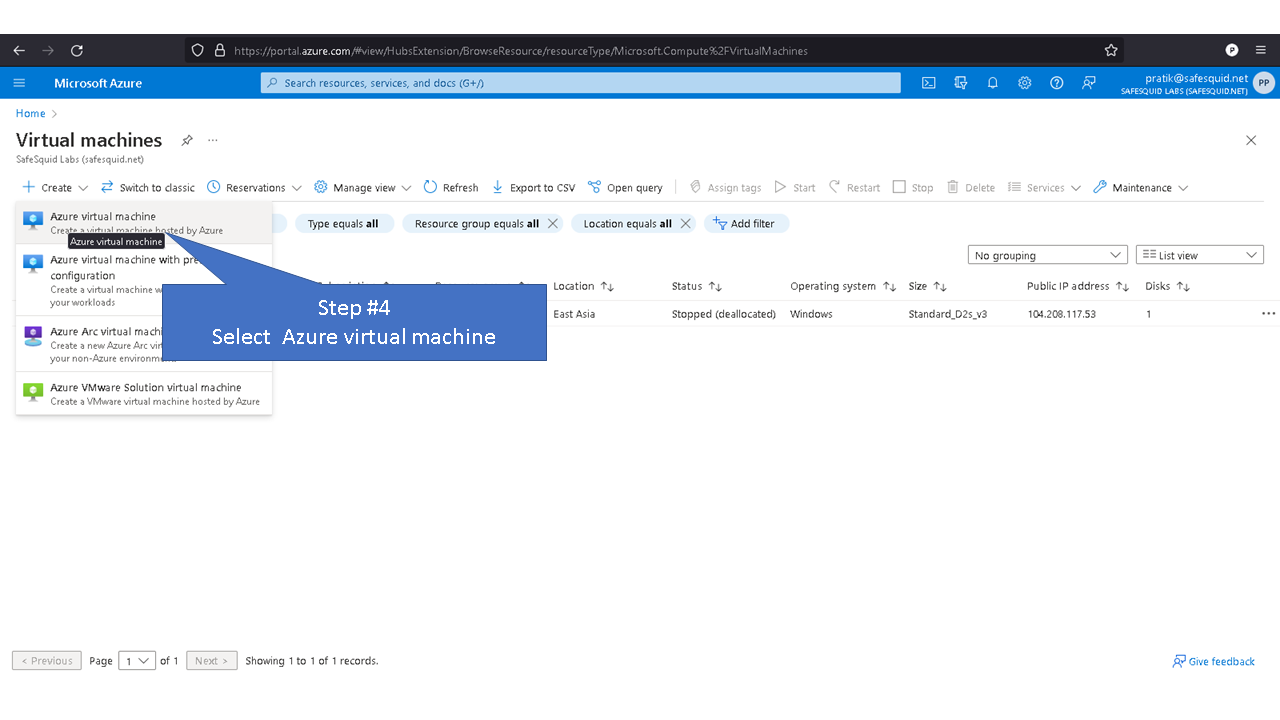
Task: Sort by Location column
Action: [583, 286]
